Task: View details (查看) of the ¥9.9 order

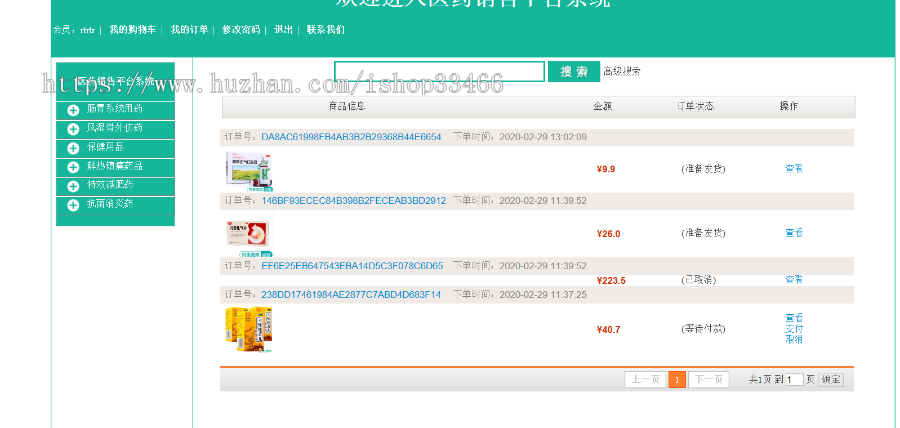Action: coord(794,169)
